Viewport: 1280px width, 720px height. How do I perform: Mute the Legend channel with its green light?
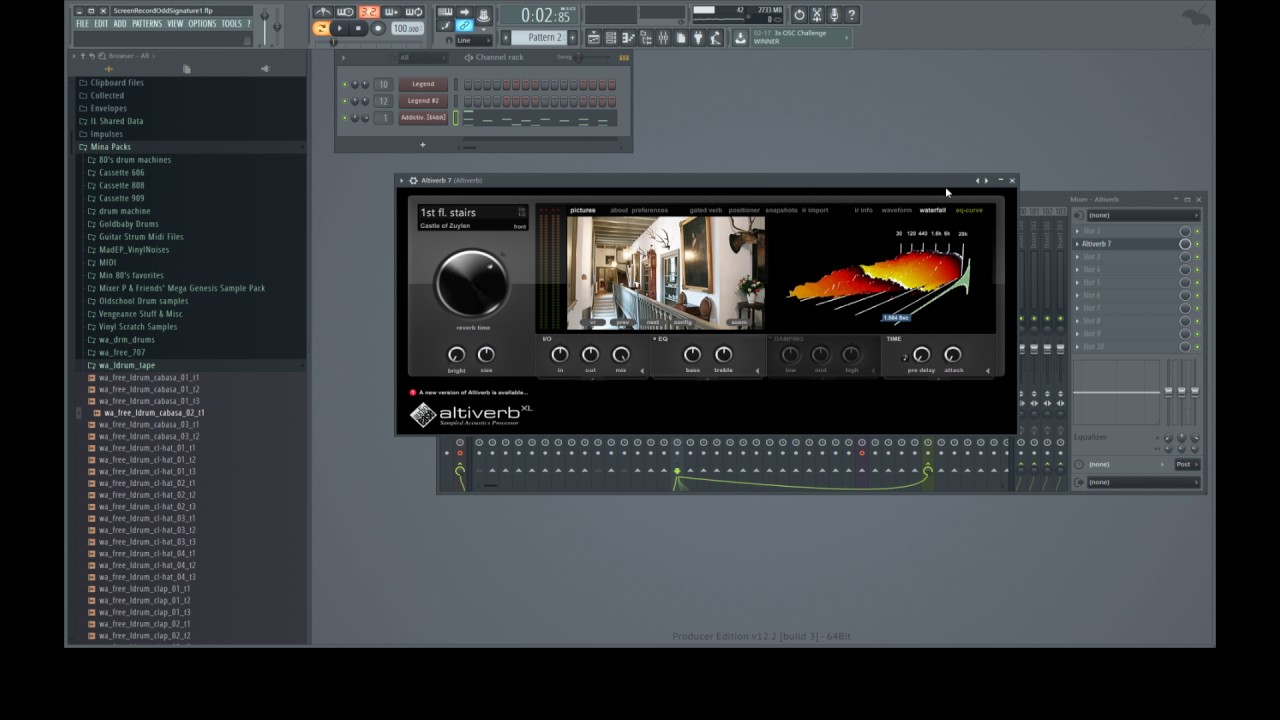[345, 84]
